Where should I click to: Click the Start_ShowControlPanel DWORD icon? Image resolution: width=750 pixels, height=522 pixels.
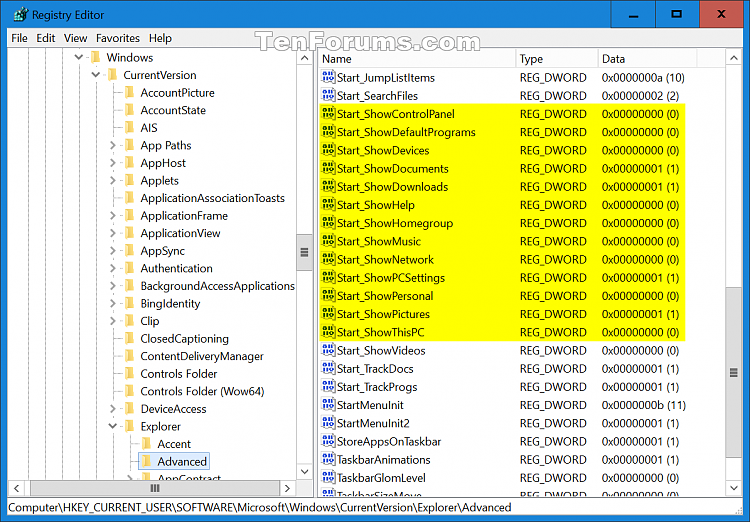coord(328,113)
